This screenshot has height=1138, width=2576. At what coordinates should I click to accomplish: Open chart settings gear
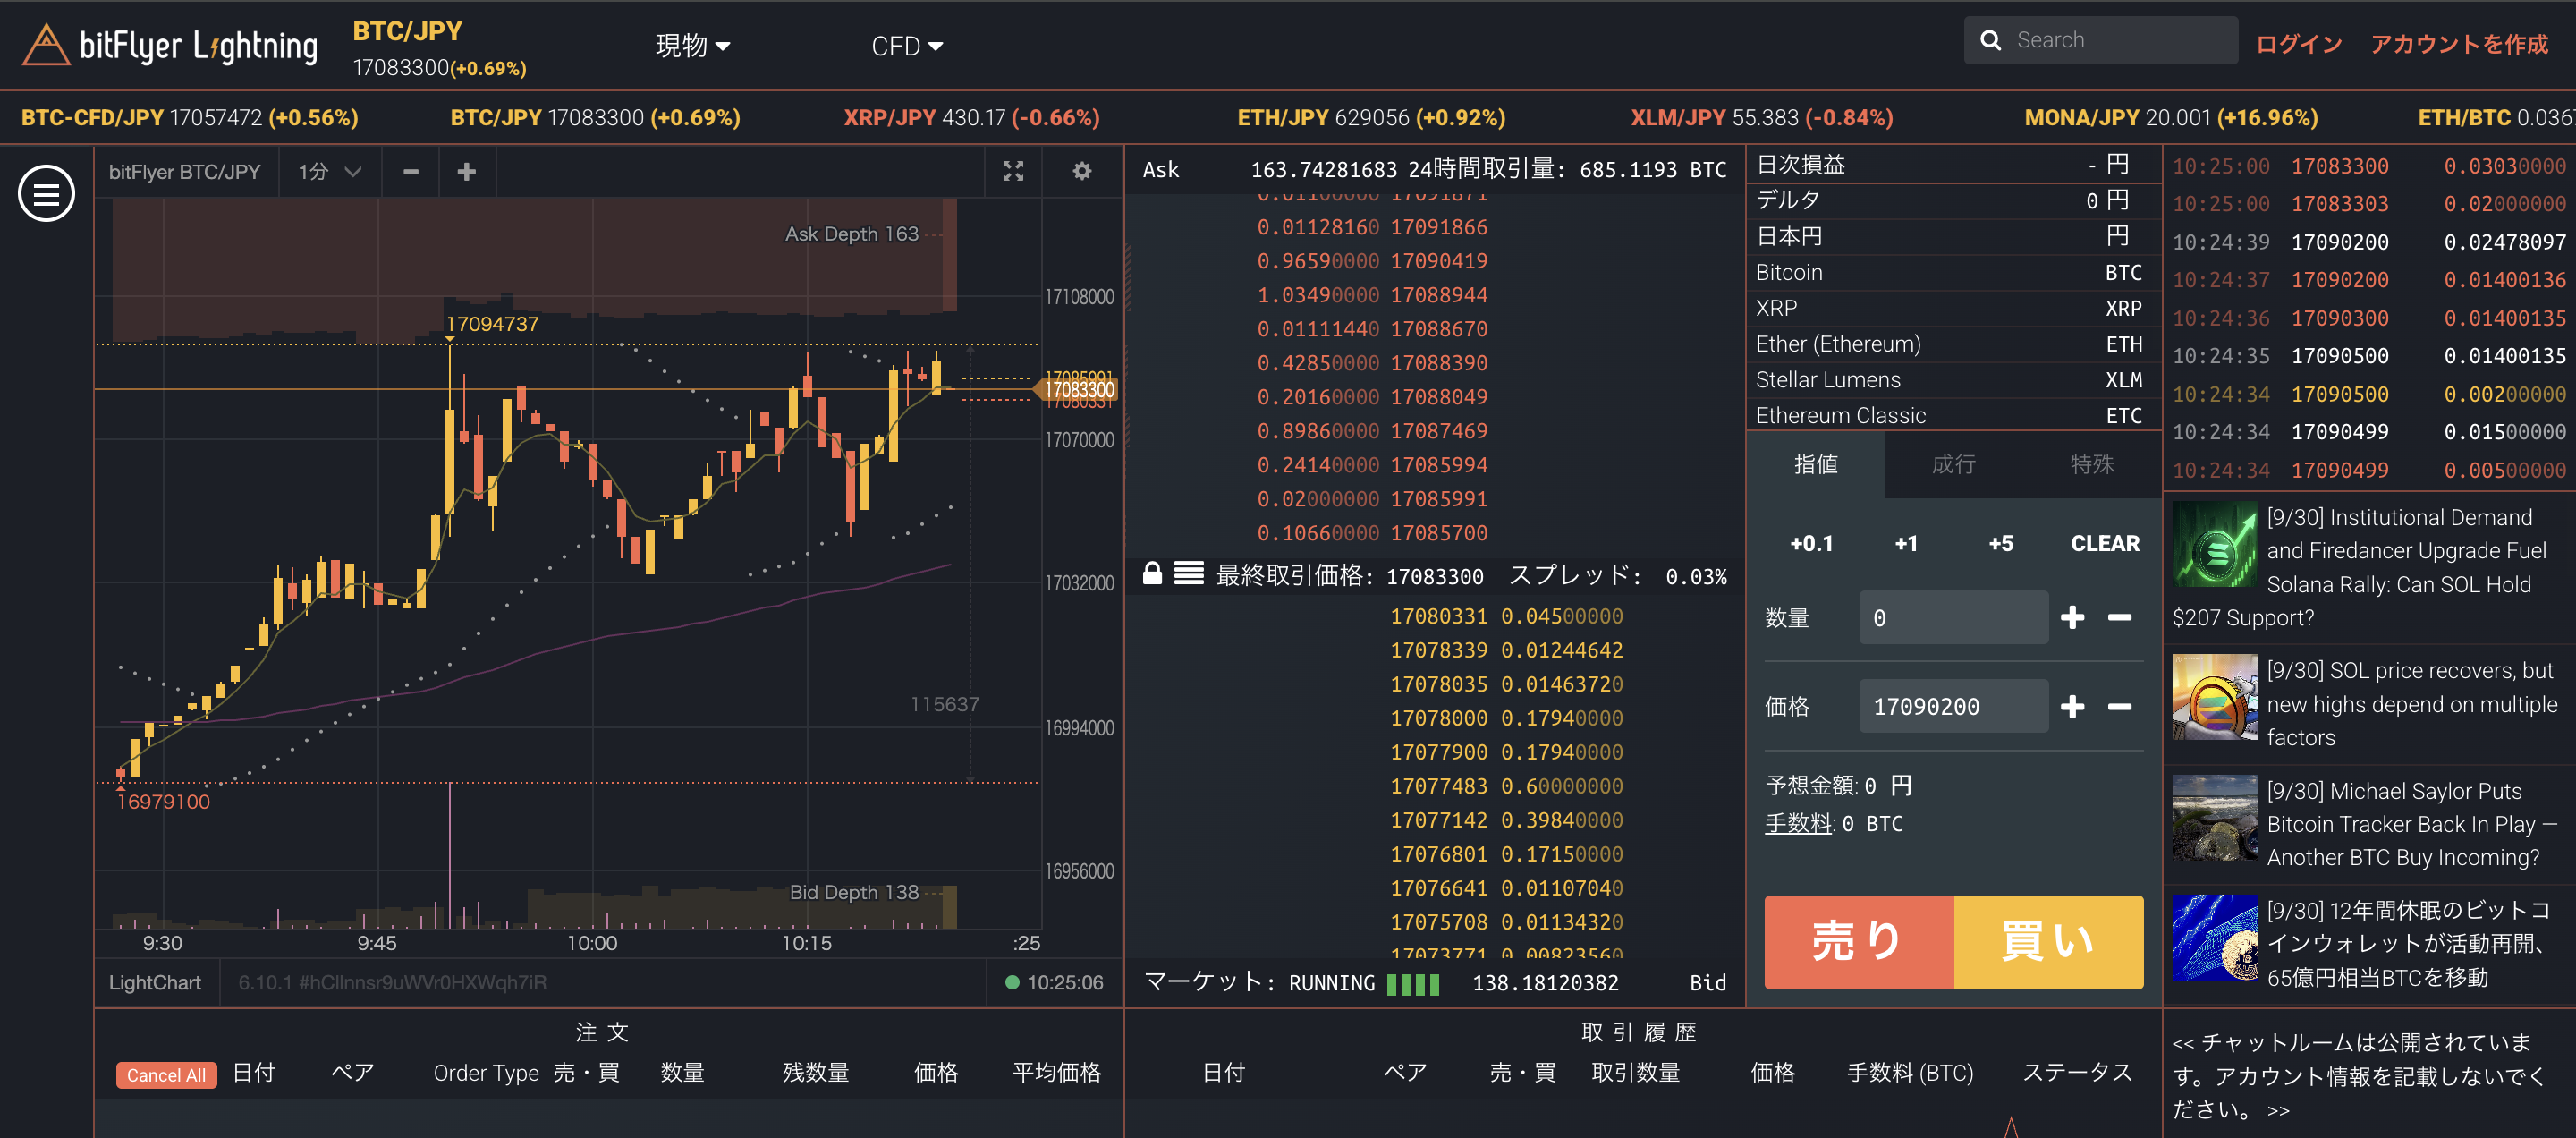(x=1081, y=172)
